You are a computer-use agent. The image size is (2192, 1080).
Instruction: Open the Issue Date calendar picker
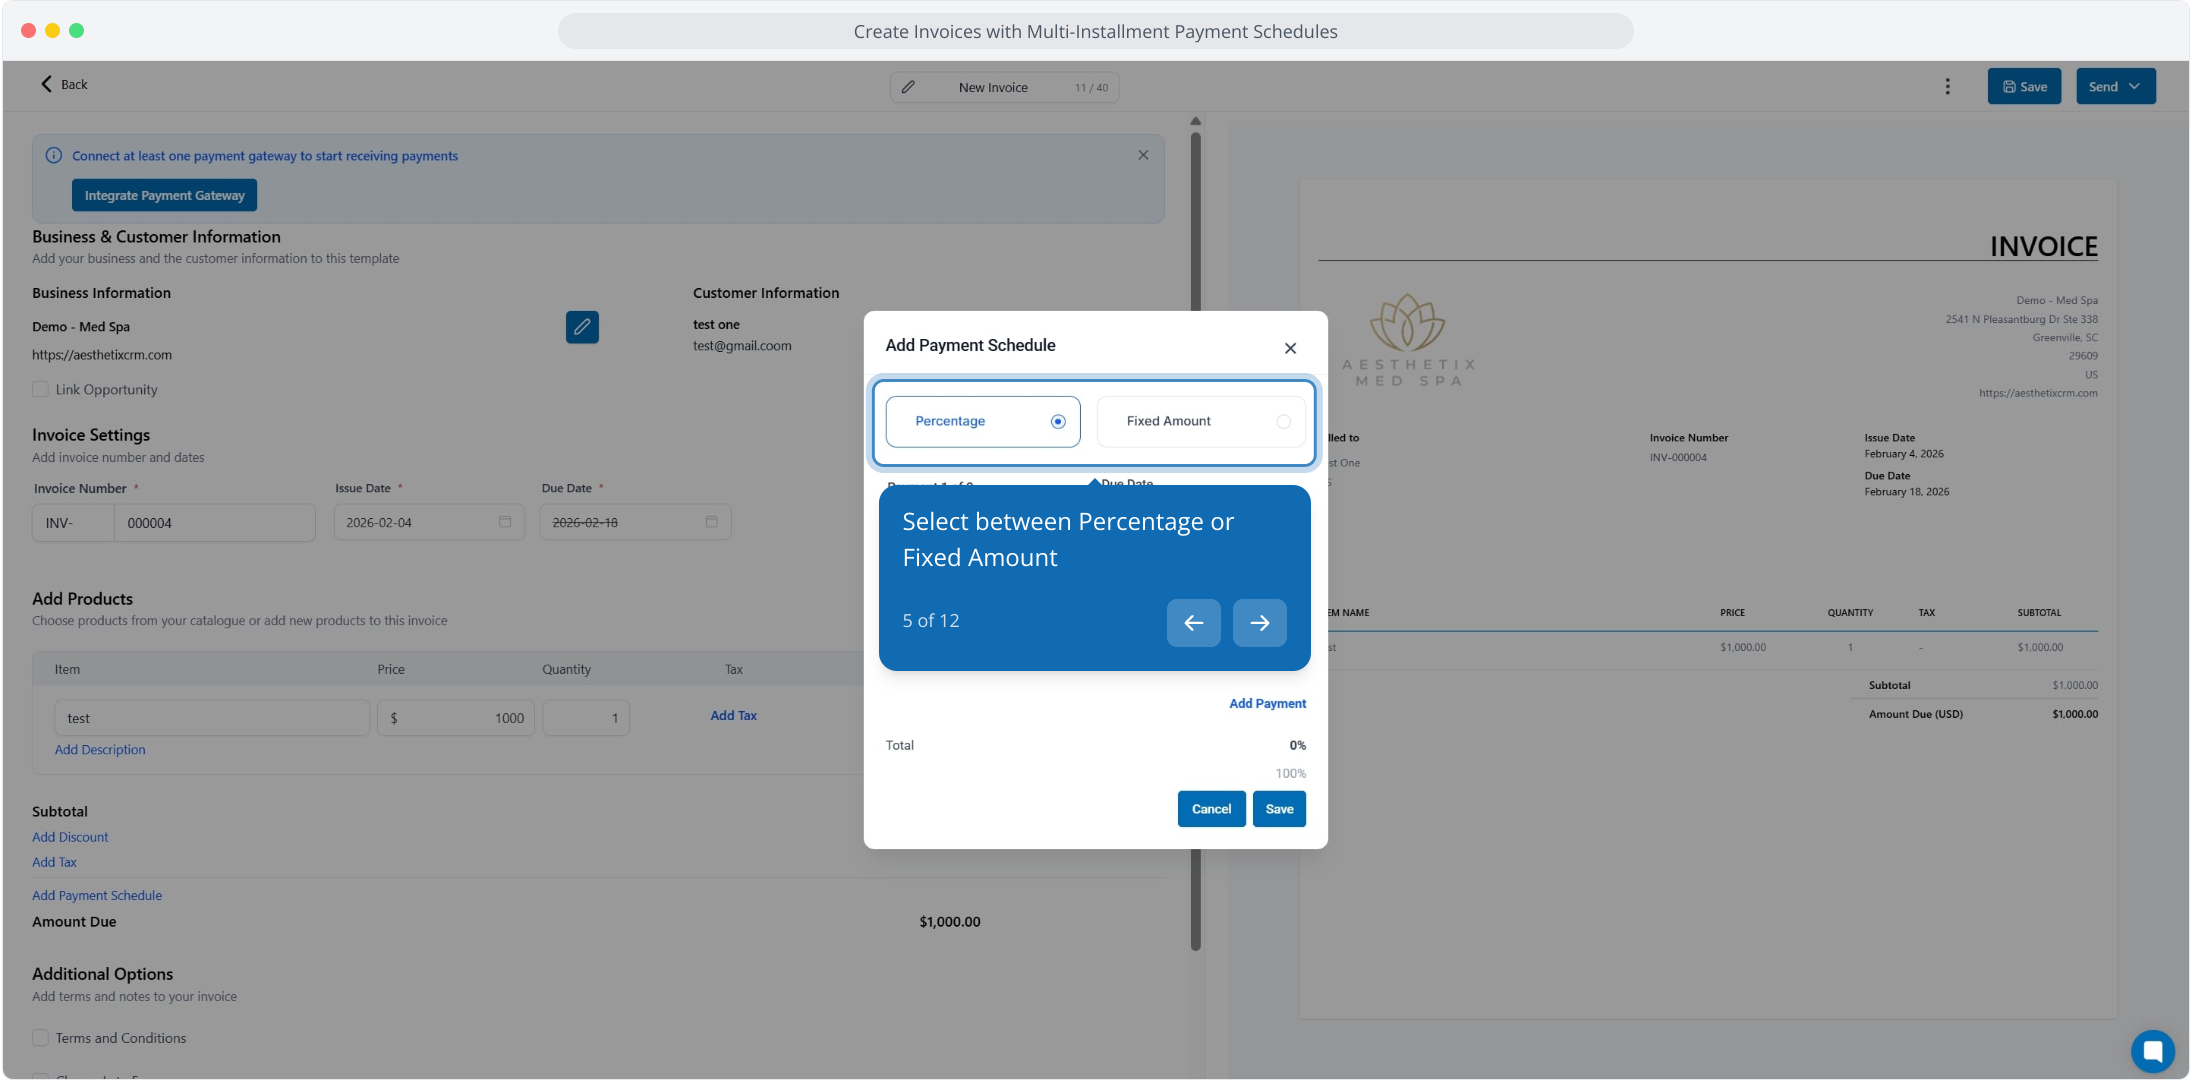point(505,522)
